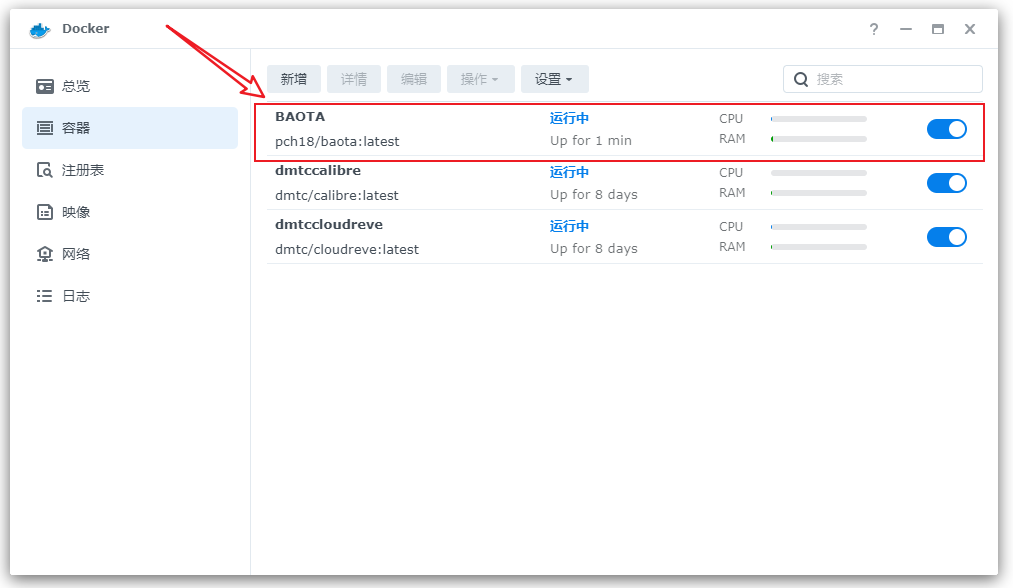Click the Docker whale logo icon
1013x588 pixels.
40,29
